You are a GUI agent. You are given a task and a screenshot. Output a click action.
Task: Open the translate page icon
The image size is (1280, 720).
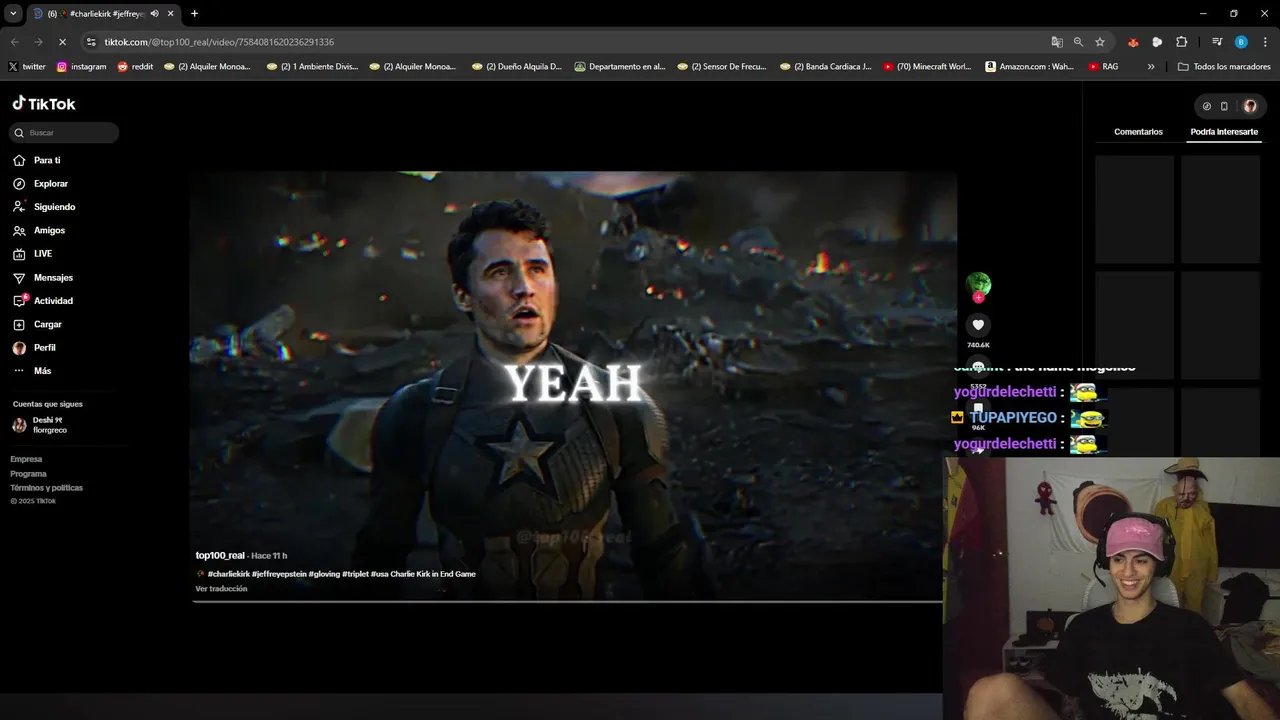1057,42
